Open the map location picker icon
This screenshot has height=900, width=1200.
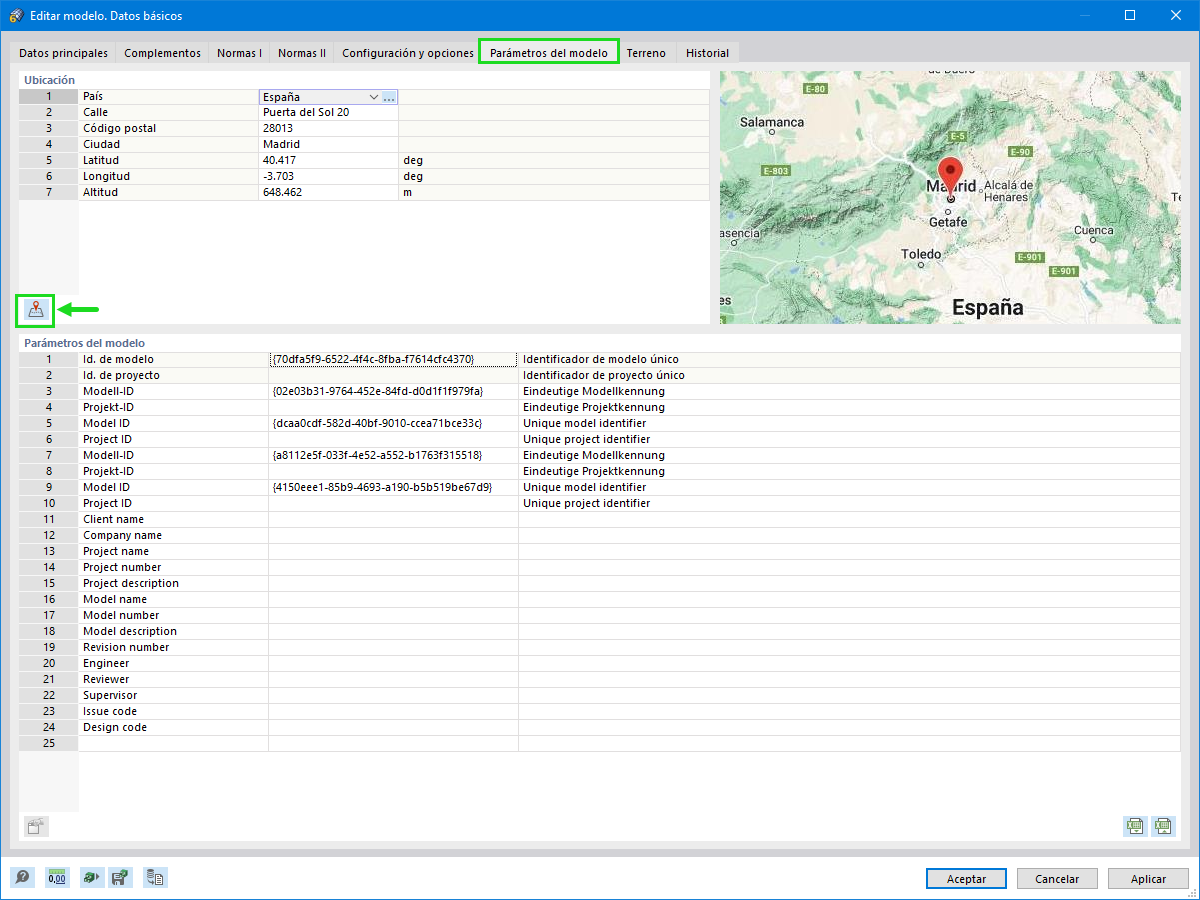[36, 310]
